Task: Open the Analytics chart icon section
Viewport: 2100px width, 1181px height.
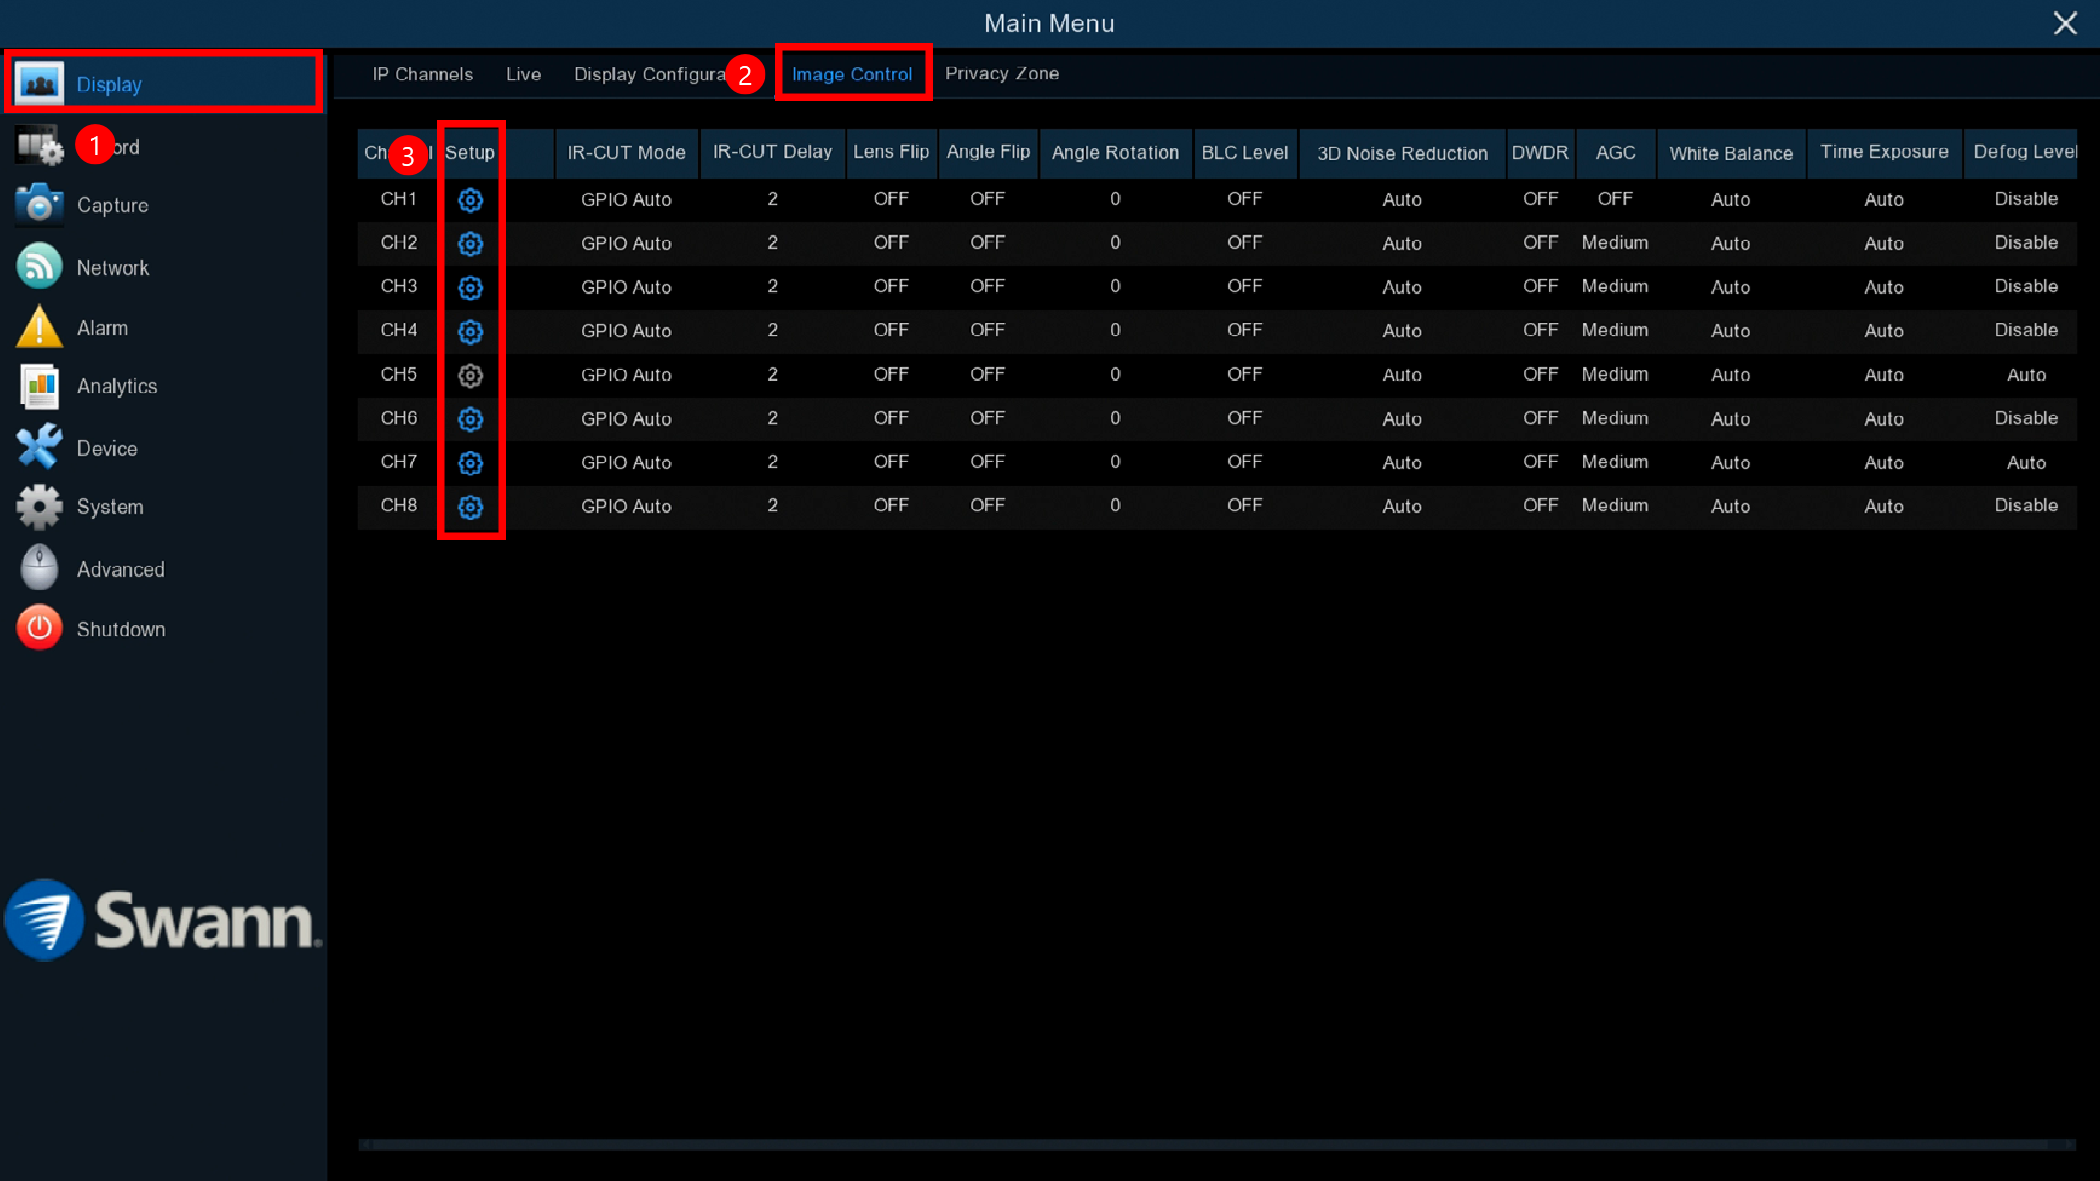Action: 39,386
